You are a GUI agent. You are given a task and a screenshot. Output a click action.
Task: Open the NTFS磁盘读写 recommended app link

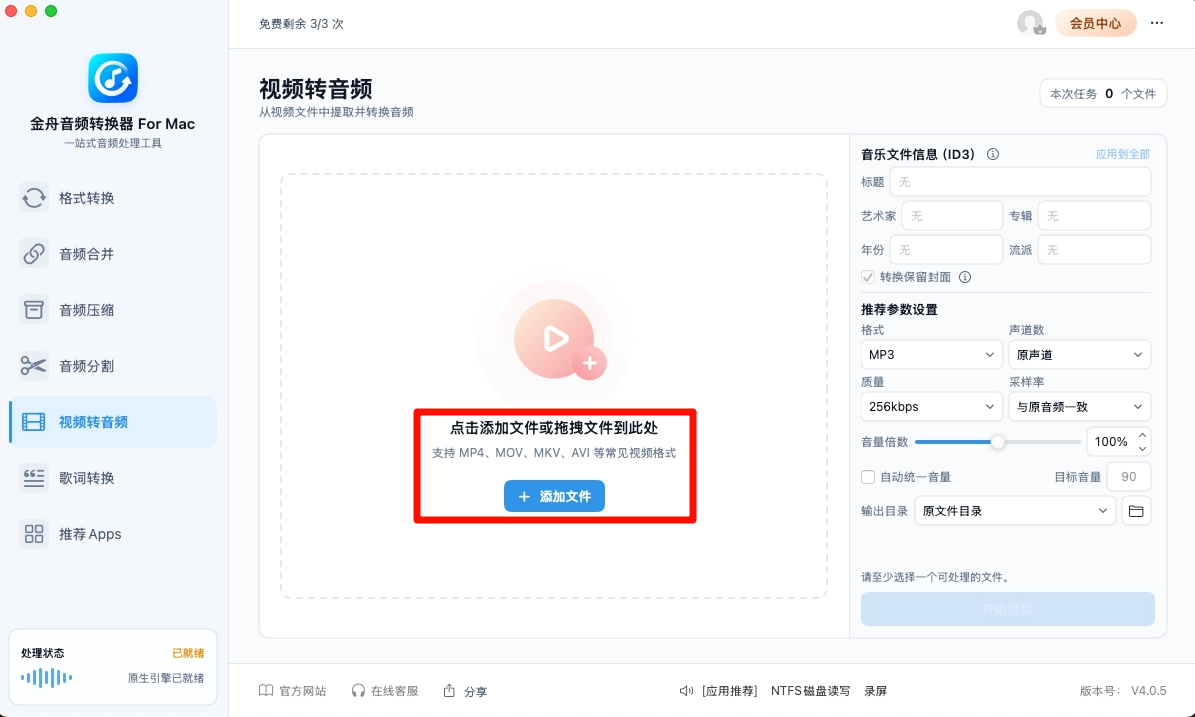pos(810,690)
